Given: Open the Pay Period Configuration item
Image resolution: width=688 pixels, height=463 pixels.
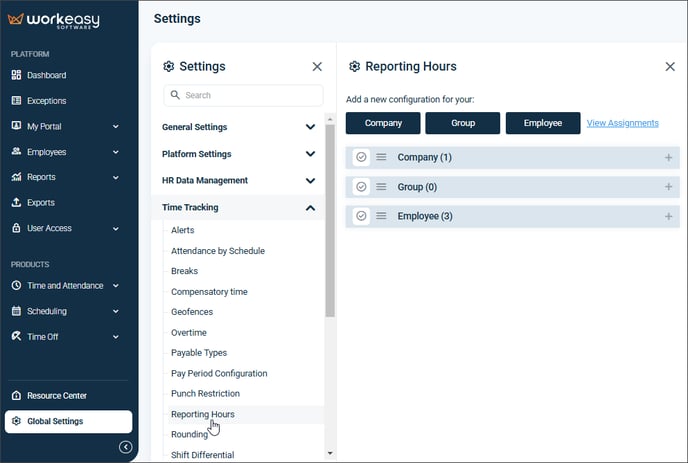Looking at the screenshot, I should [219, 373].
